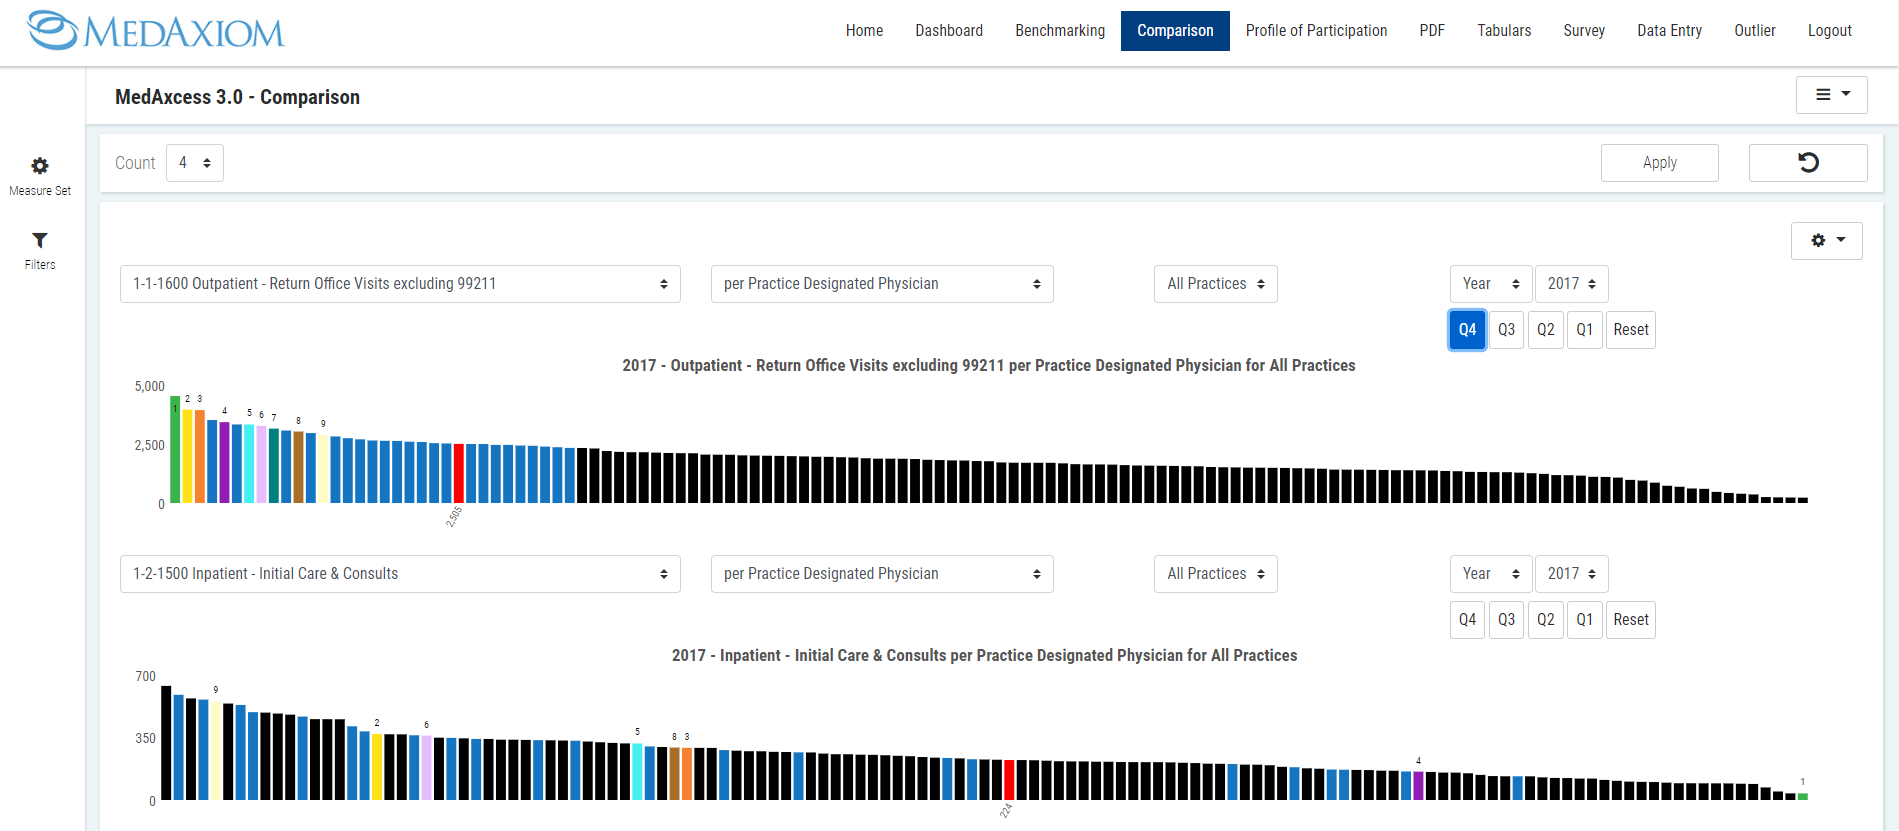This screenshot has height=831, width=1899.
Task: Open the Measure Set gear icon
Action: point(40,166)
